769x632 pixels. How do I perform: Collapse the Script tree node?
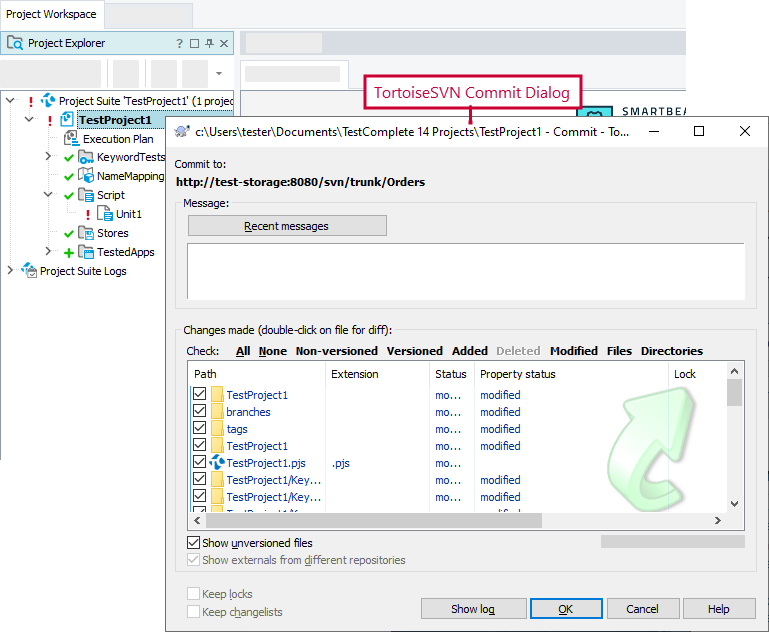click(x=48, y=196)
